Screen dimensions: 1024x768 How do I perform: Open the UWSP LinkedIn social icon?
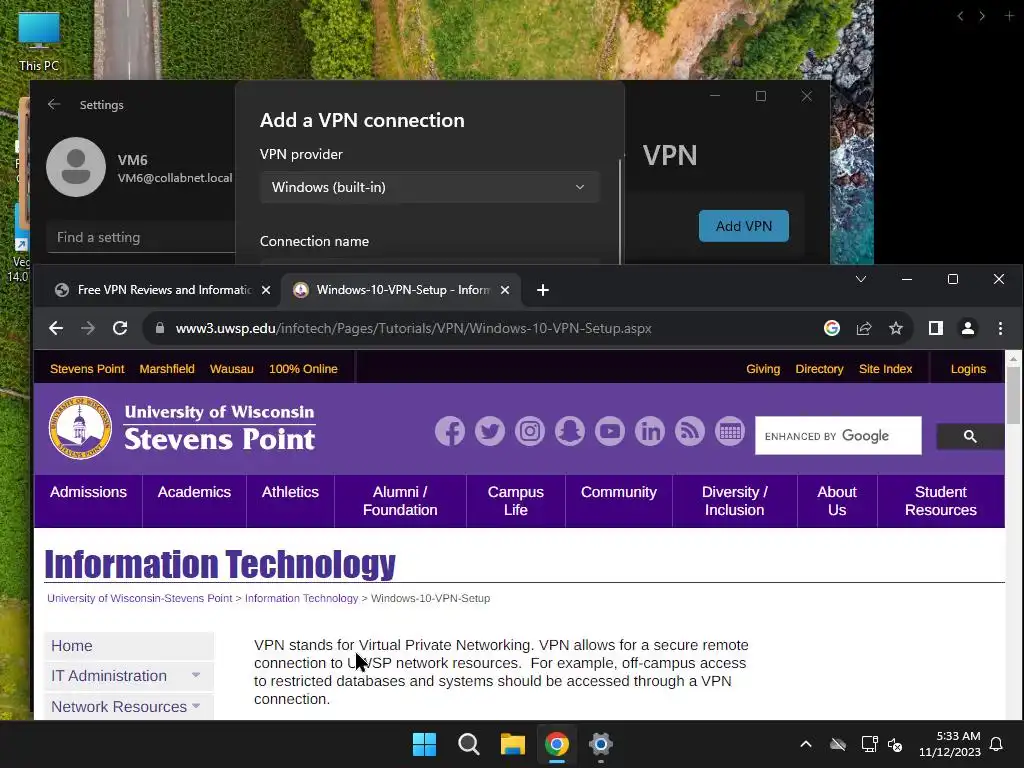tap(650, 432)
